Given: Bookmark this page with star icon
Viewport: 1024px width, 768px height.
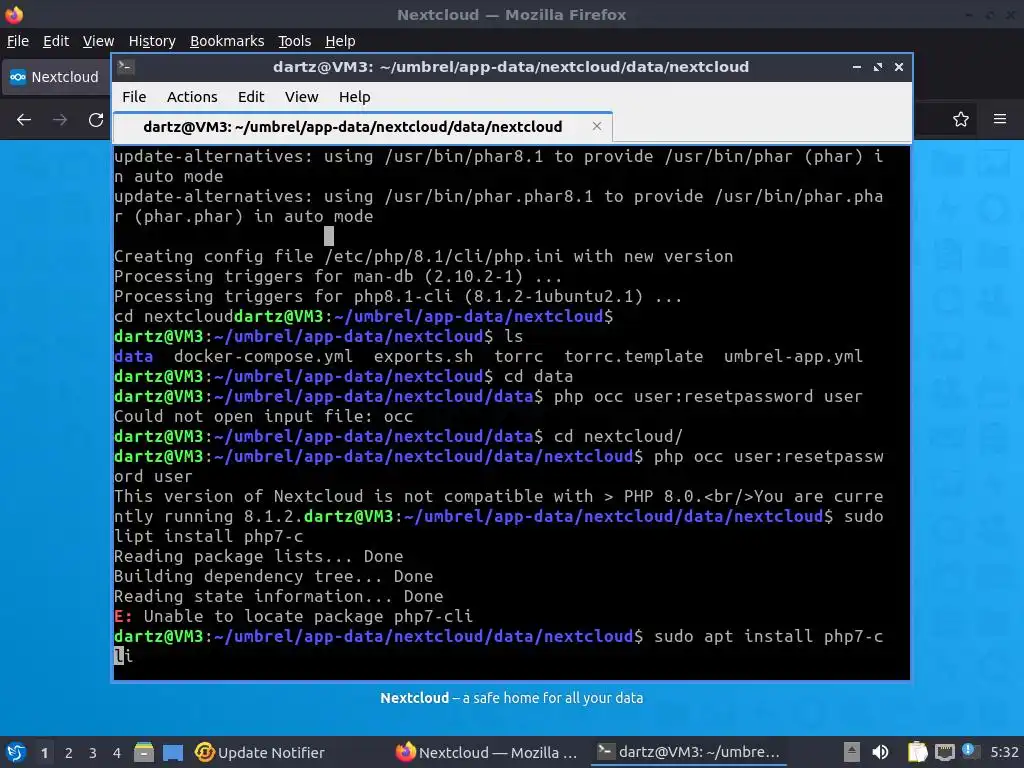Looking at the screenshot, I should tap(961, 119).
